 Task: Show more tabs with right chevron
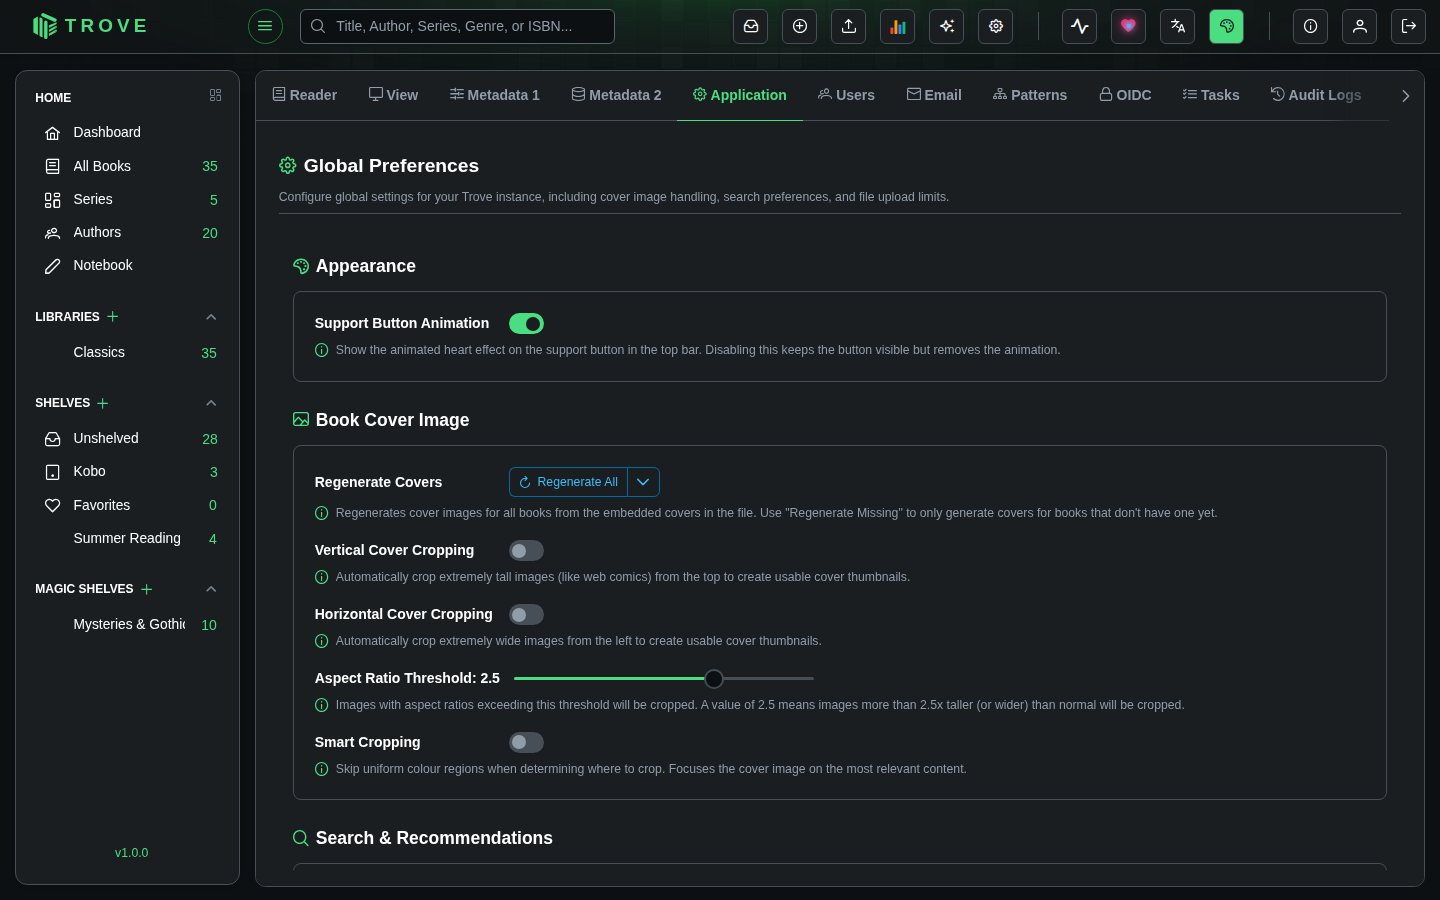click(1405, 96)
